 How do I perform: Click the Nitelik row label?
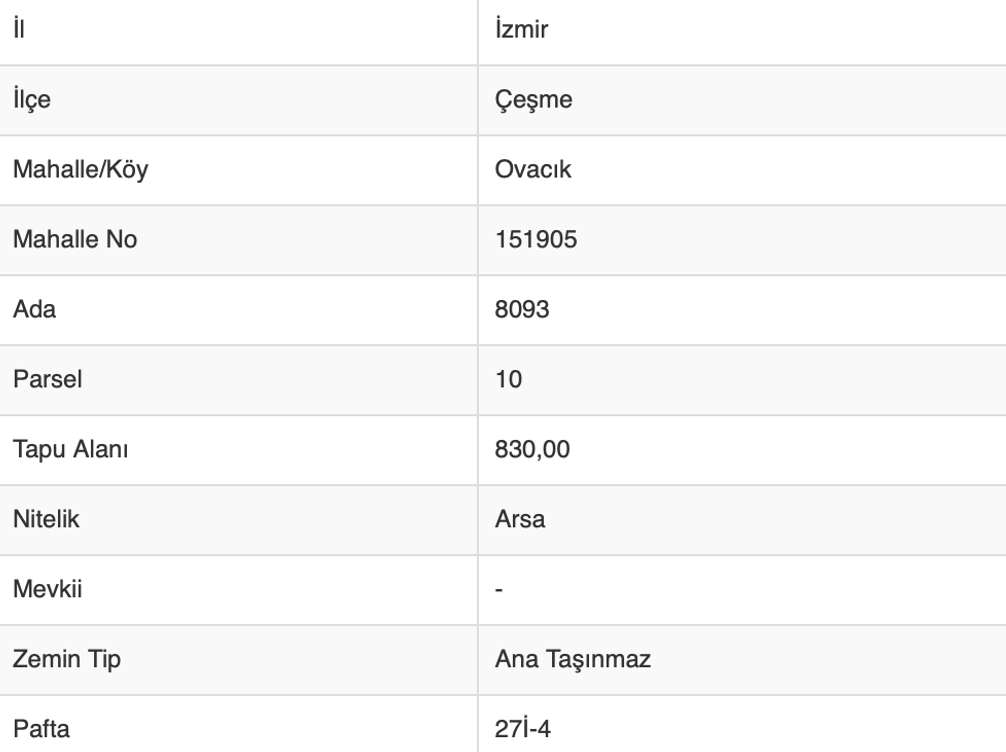coord(44,520)
